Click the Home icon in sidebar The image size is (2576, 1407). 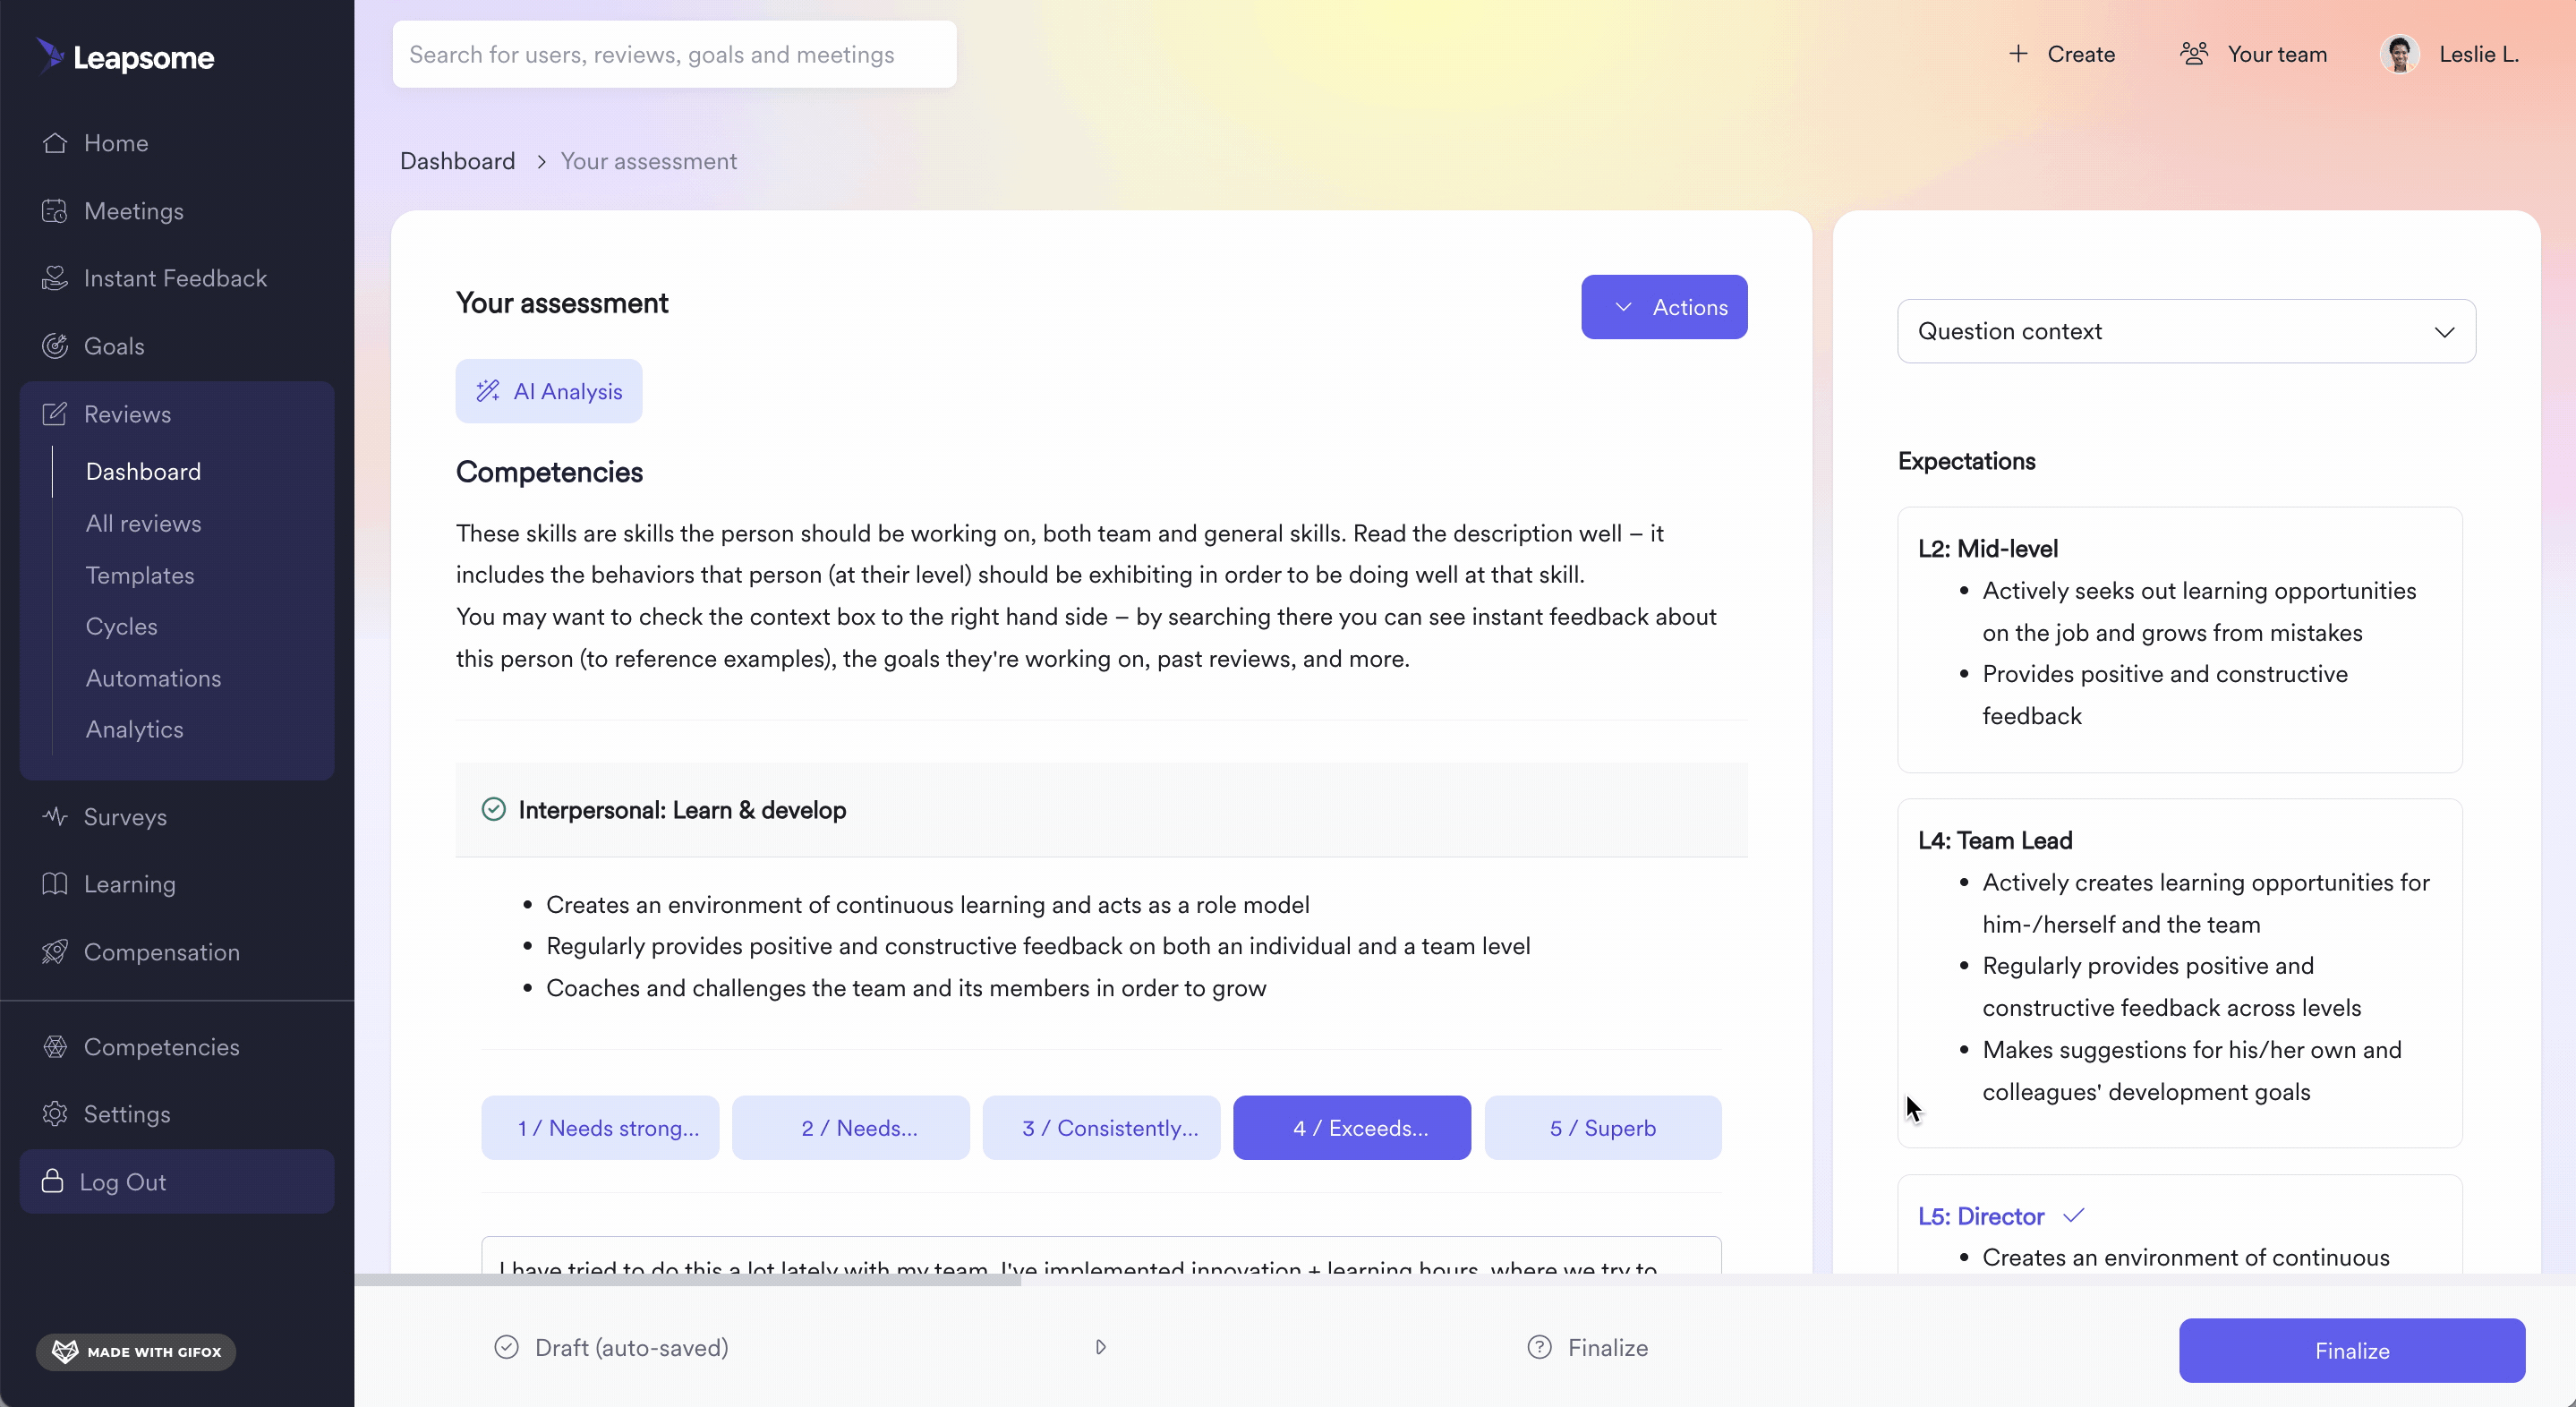pyautogui.click(x=55, y=143)
